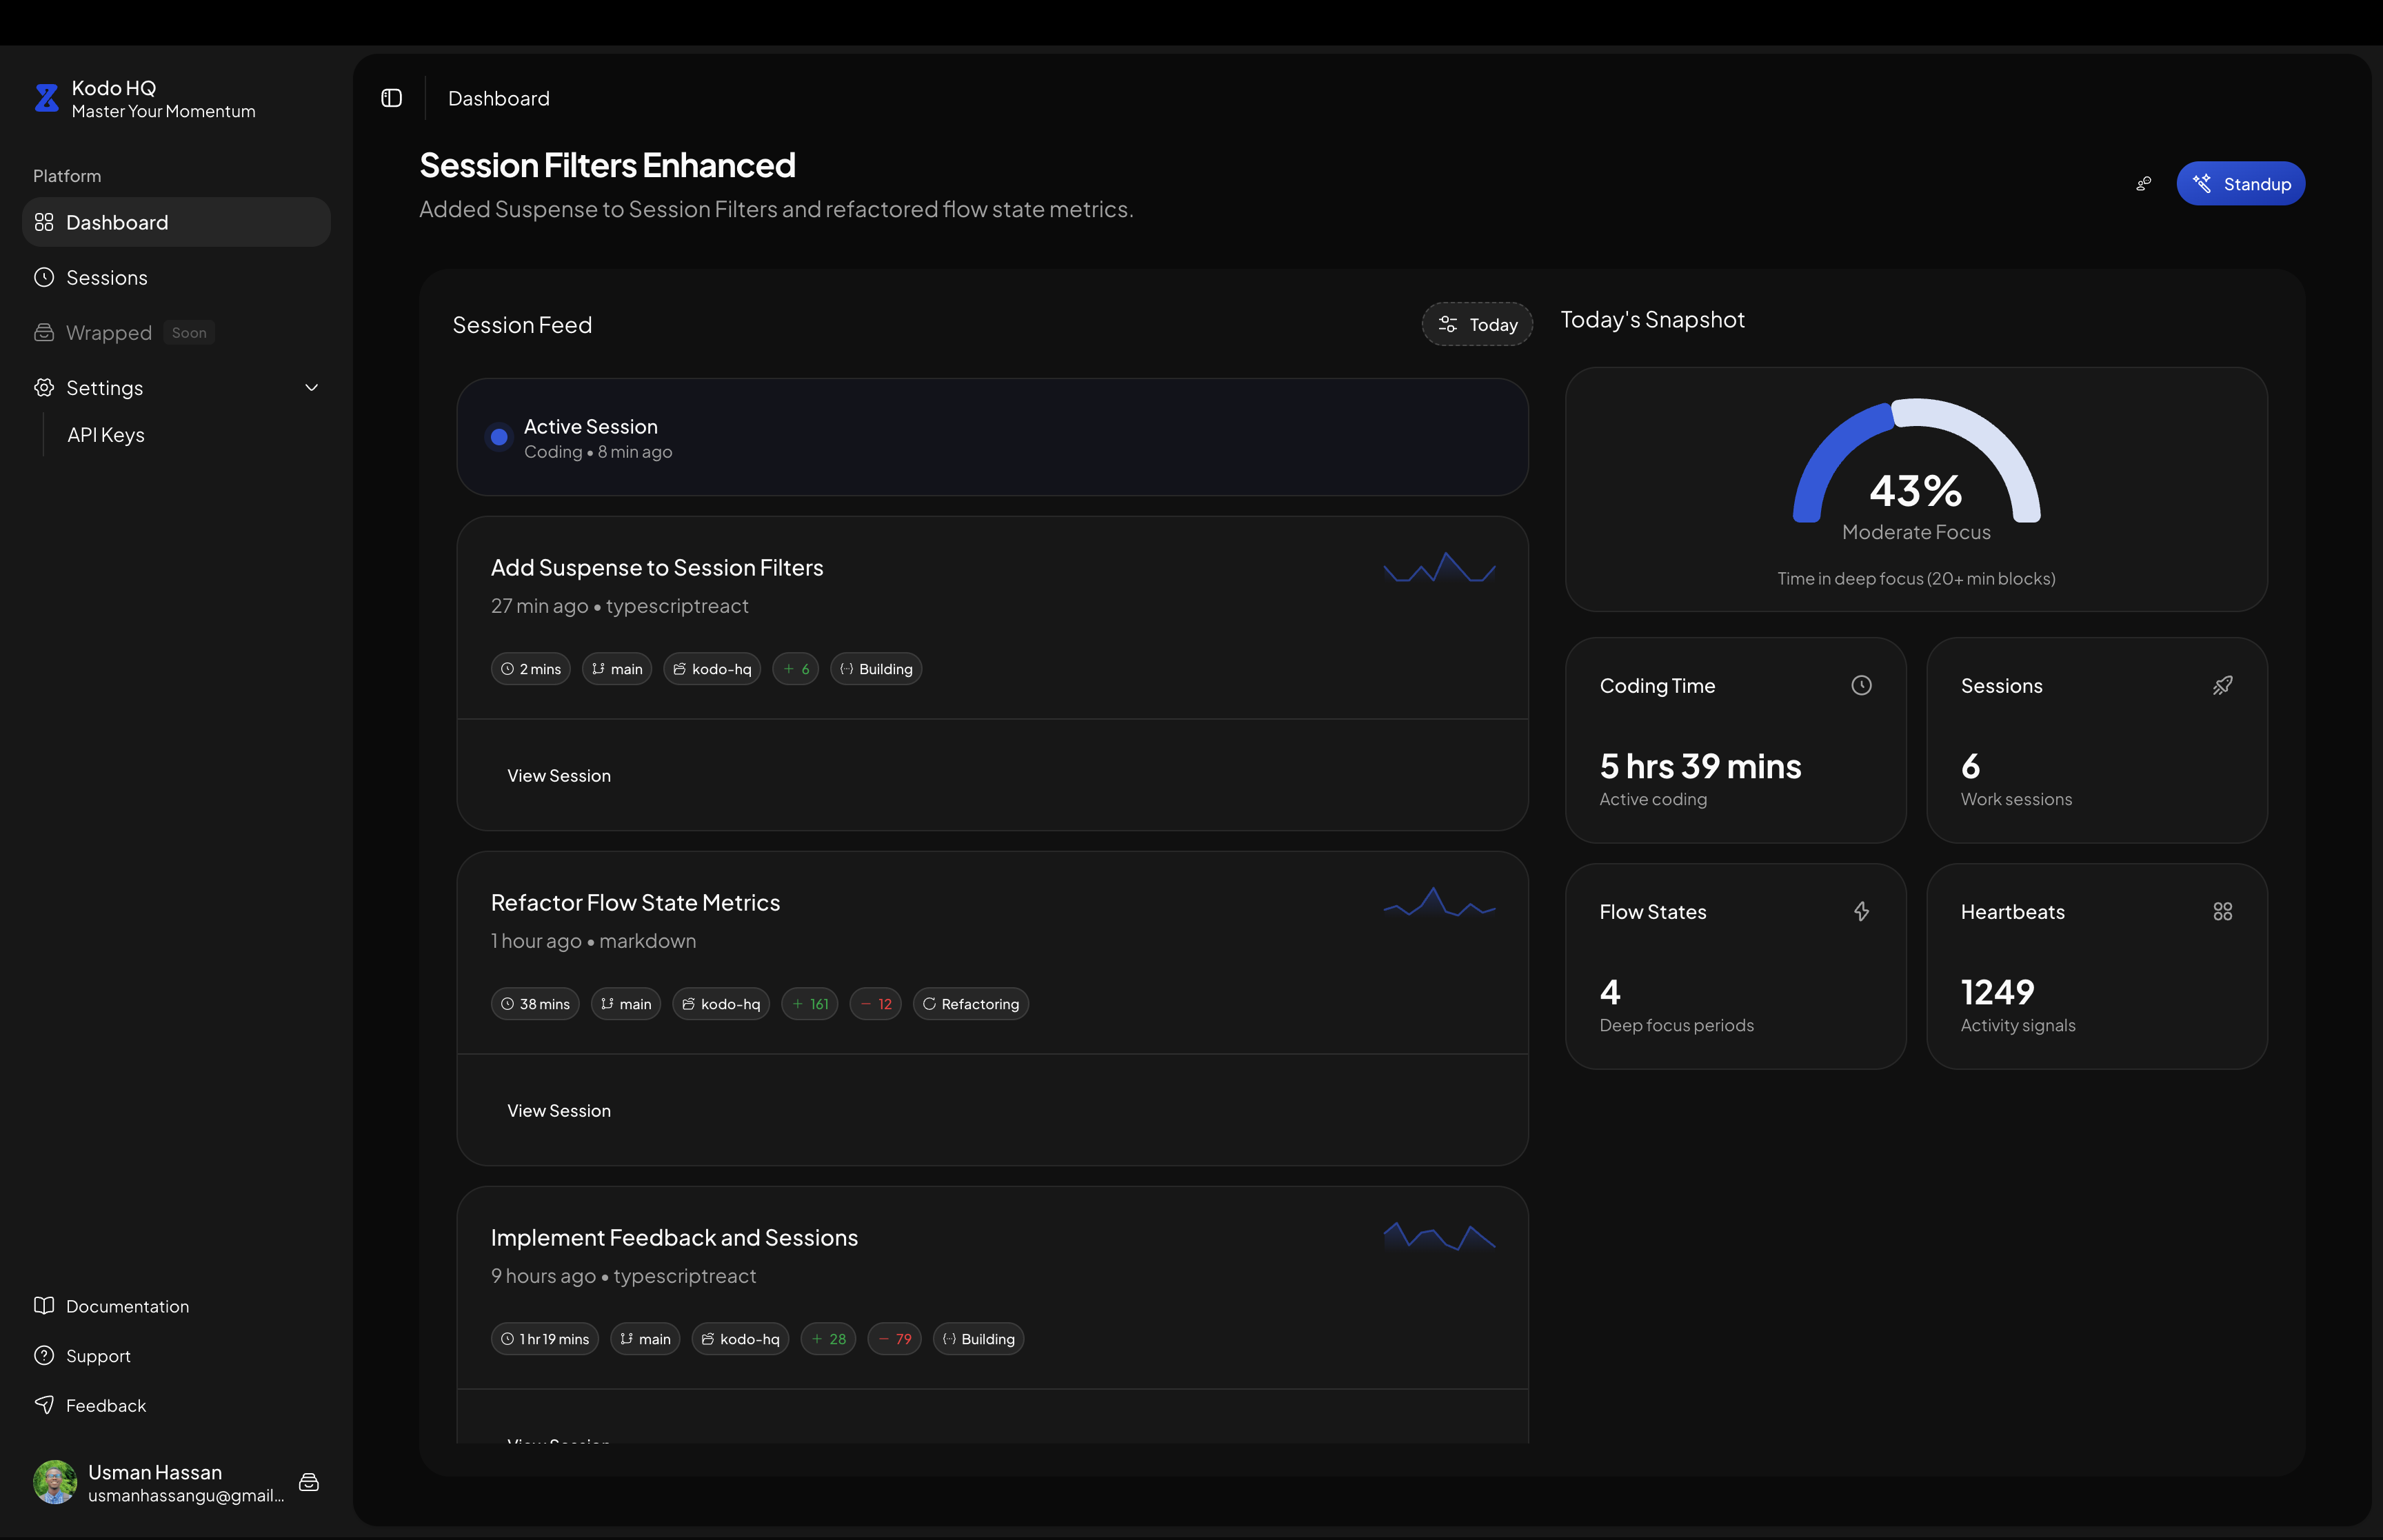The height and width of the screenshot is (1540, 2383).
Task: Click the grid icon on Heartbeats card
Action: click(x=2222, y=912)
